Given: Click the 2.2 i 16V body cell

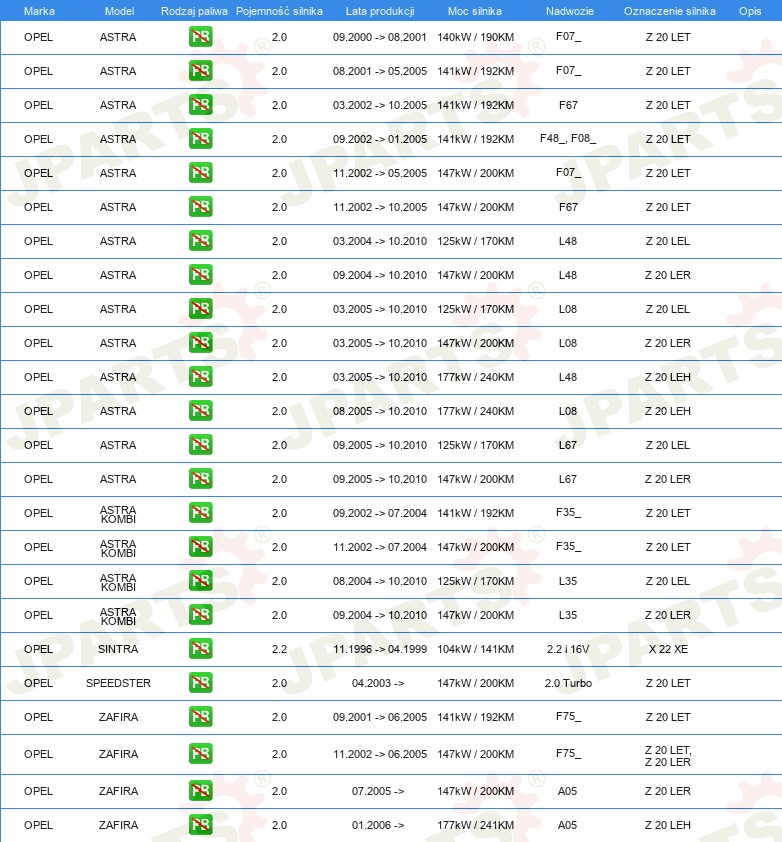Looking at the screenshot, I should 568,649.
